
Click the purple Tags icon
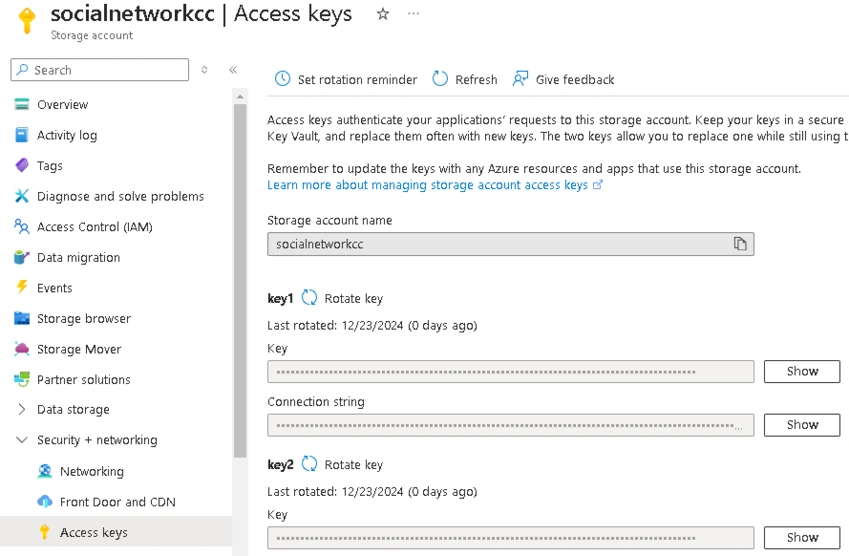coord(22,165)
